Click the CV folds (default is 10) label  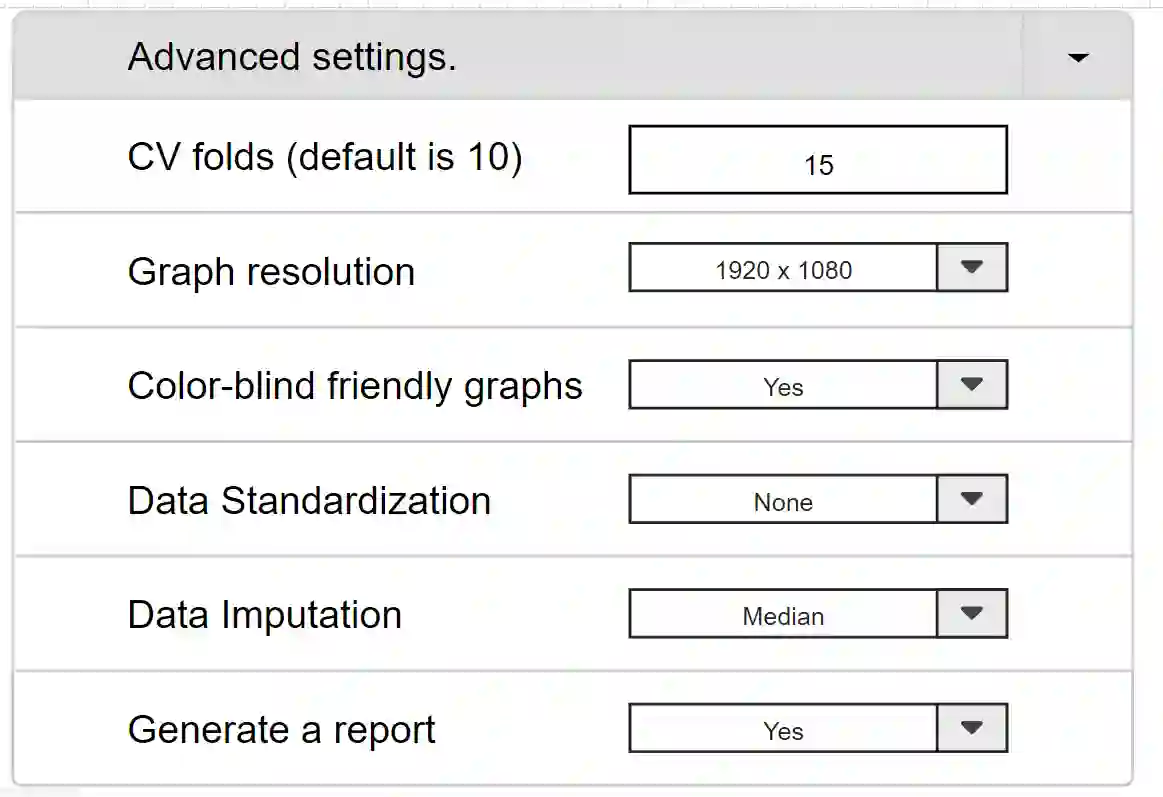tap(325, 156)
